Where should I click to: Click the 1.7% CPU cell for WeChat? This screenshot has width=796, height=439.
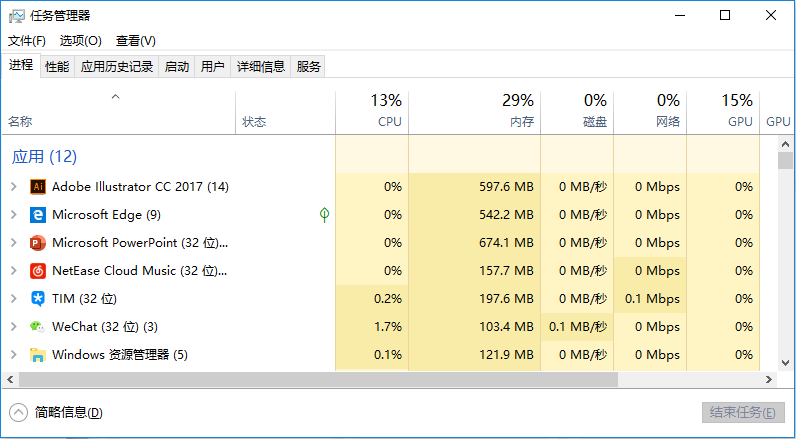[372, 326]
